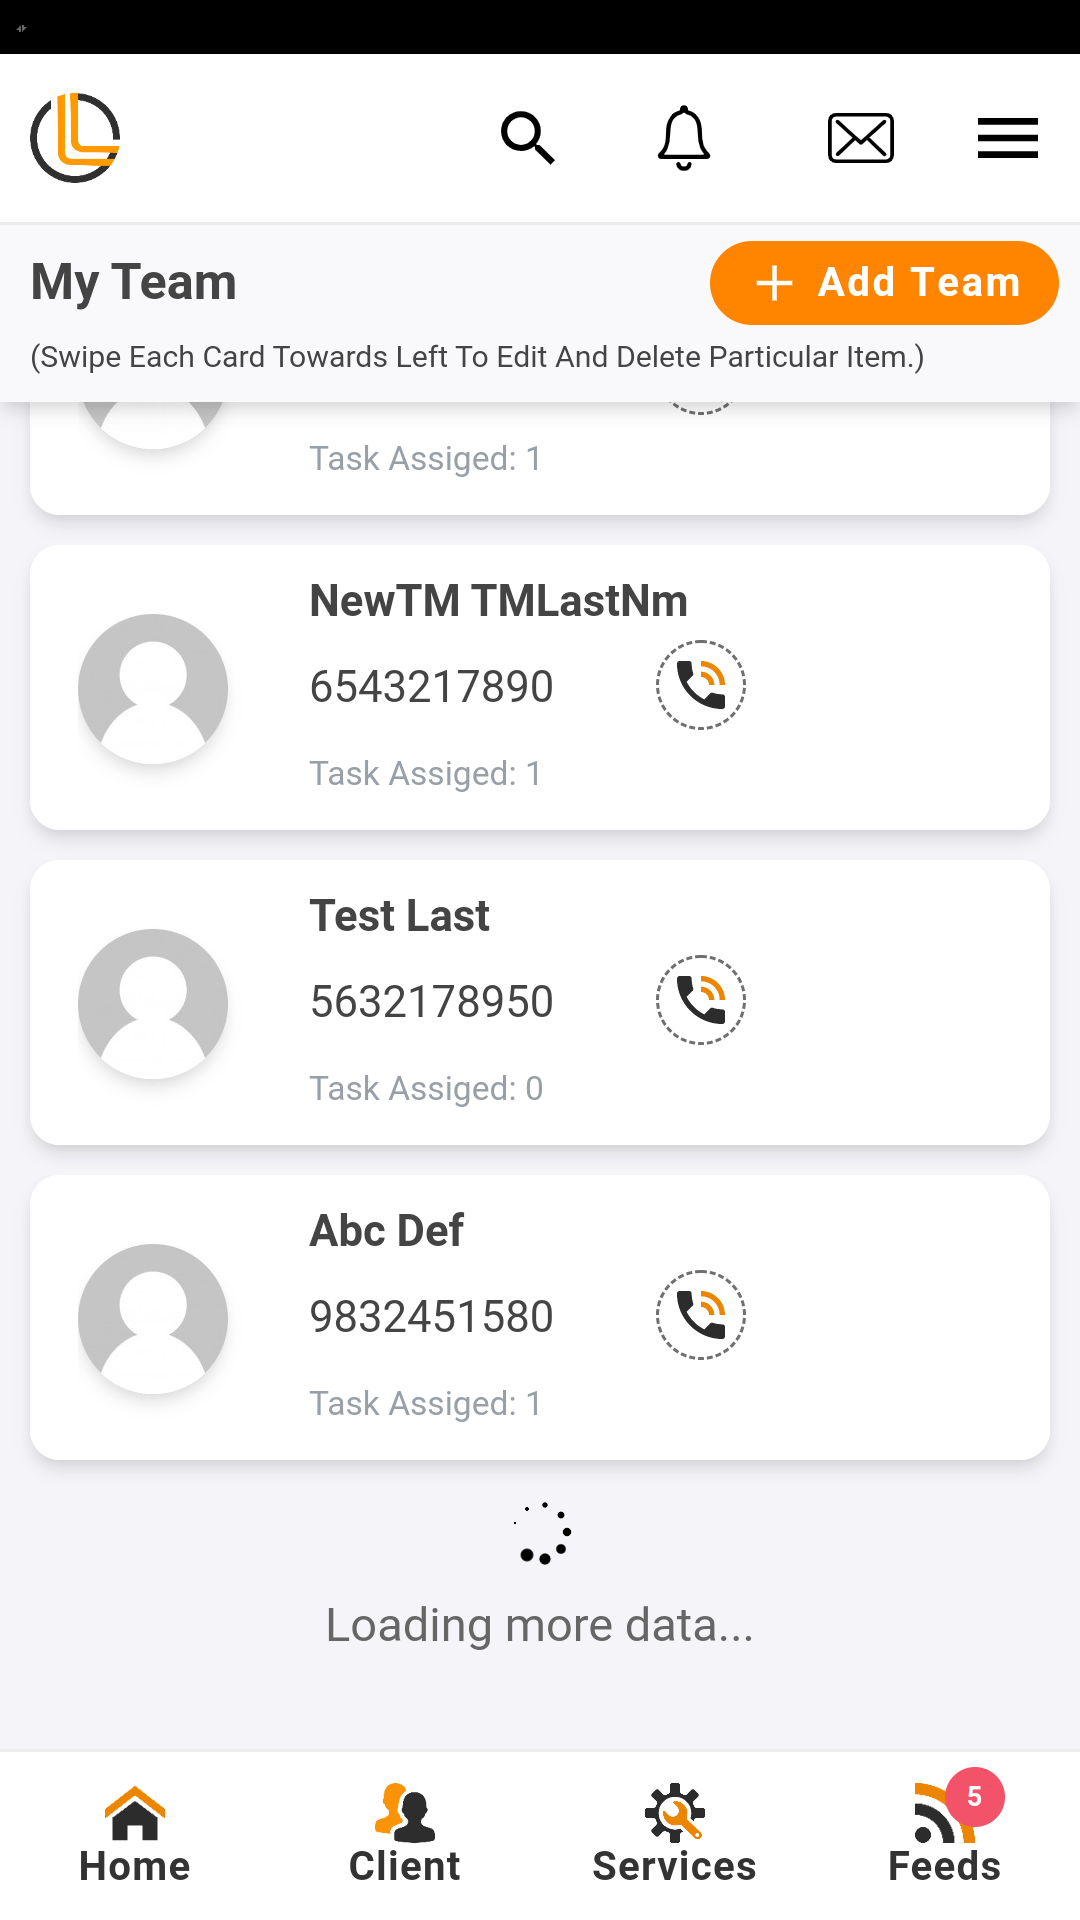Open the Services tab
The width and height of the screenshot is (1080, 1920).
[x=675, y=1835]
